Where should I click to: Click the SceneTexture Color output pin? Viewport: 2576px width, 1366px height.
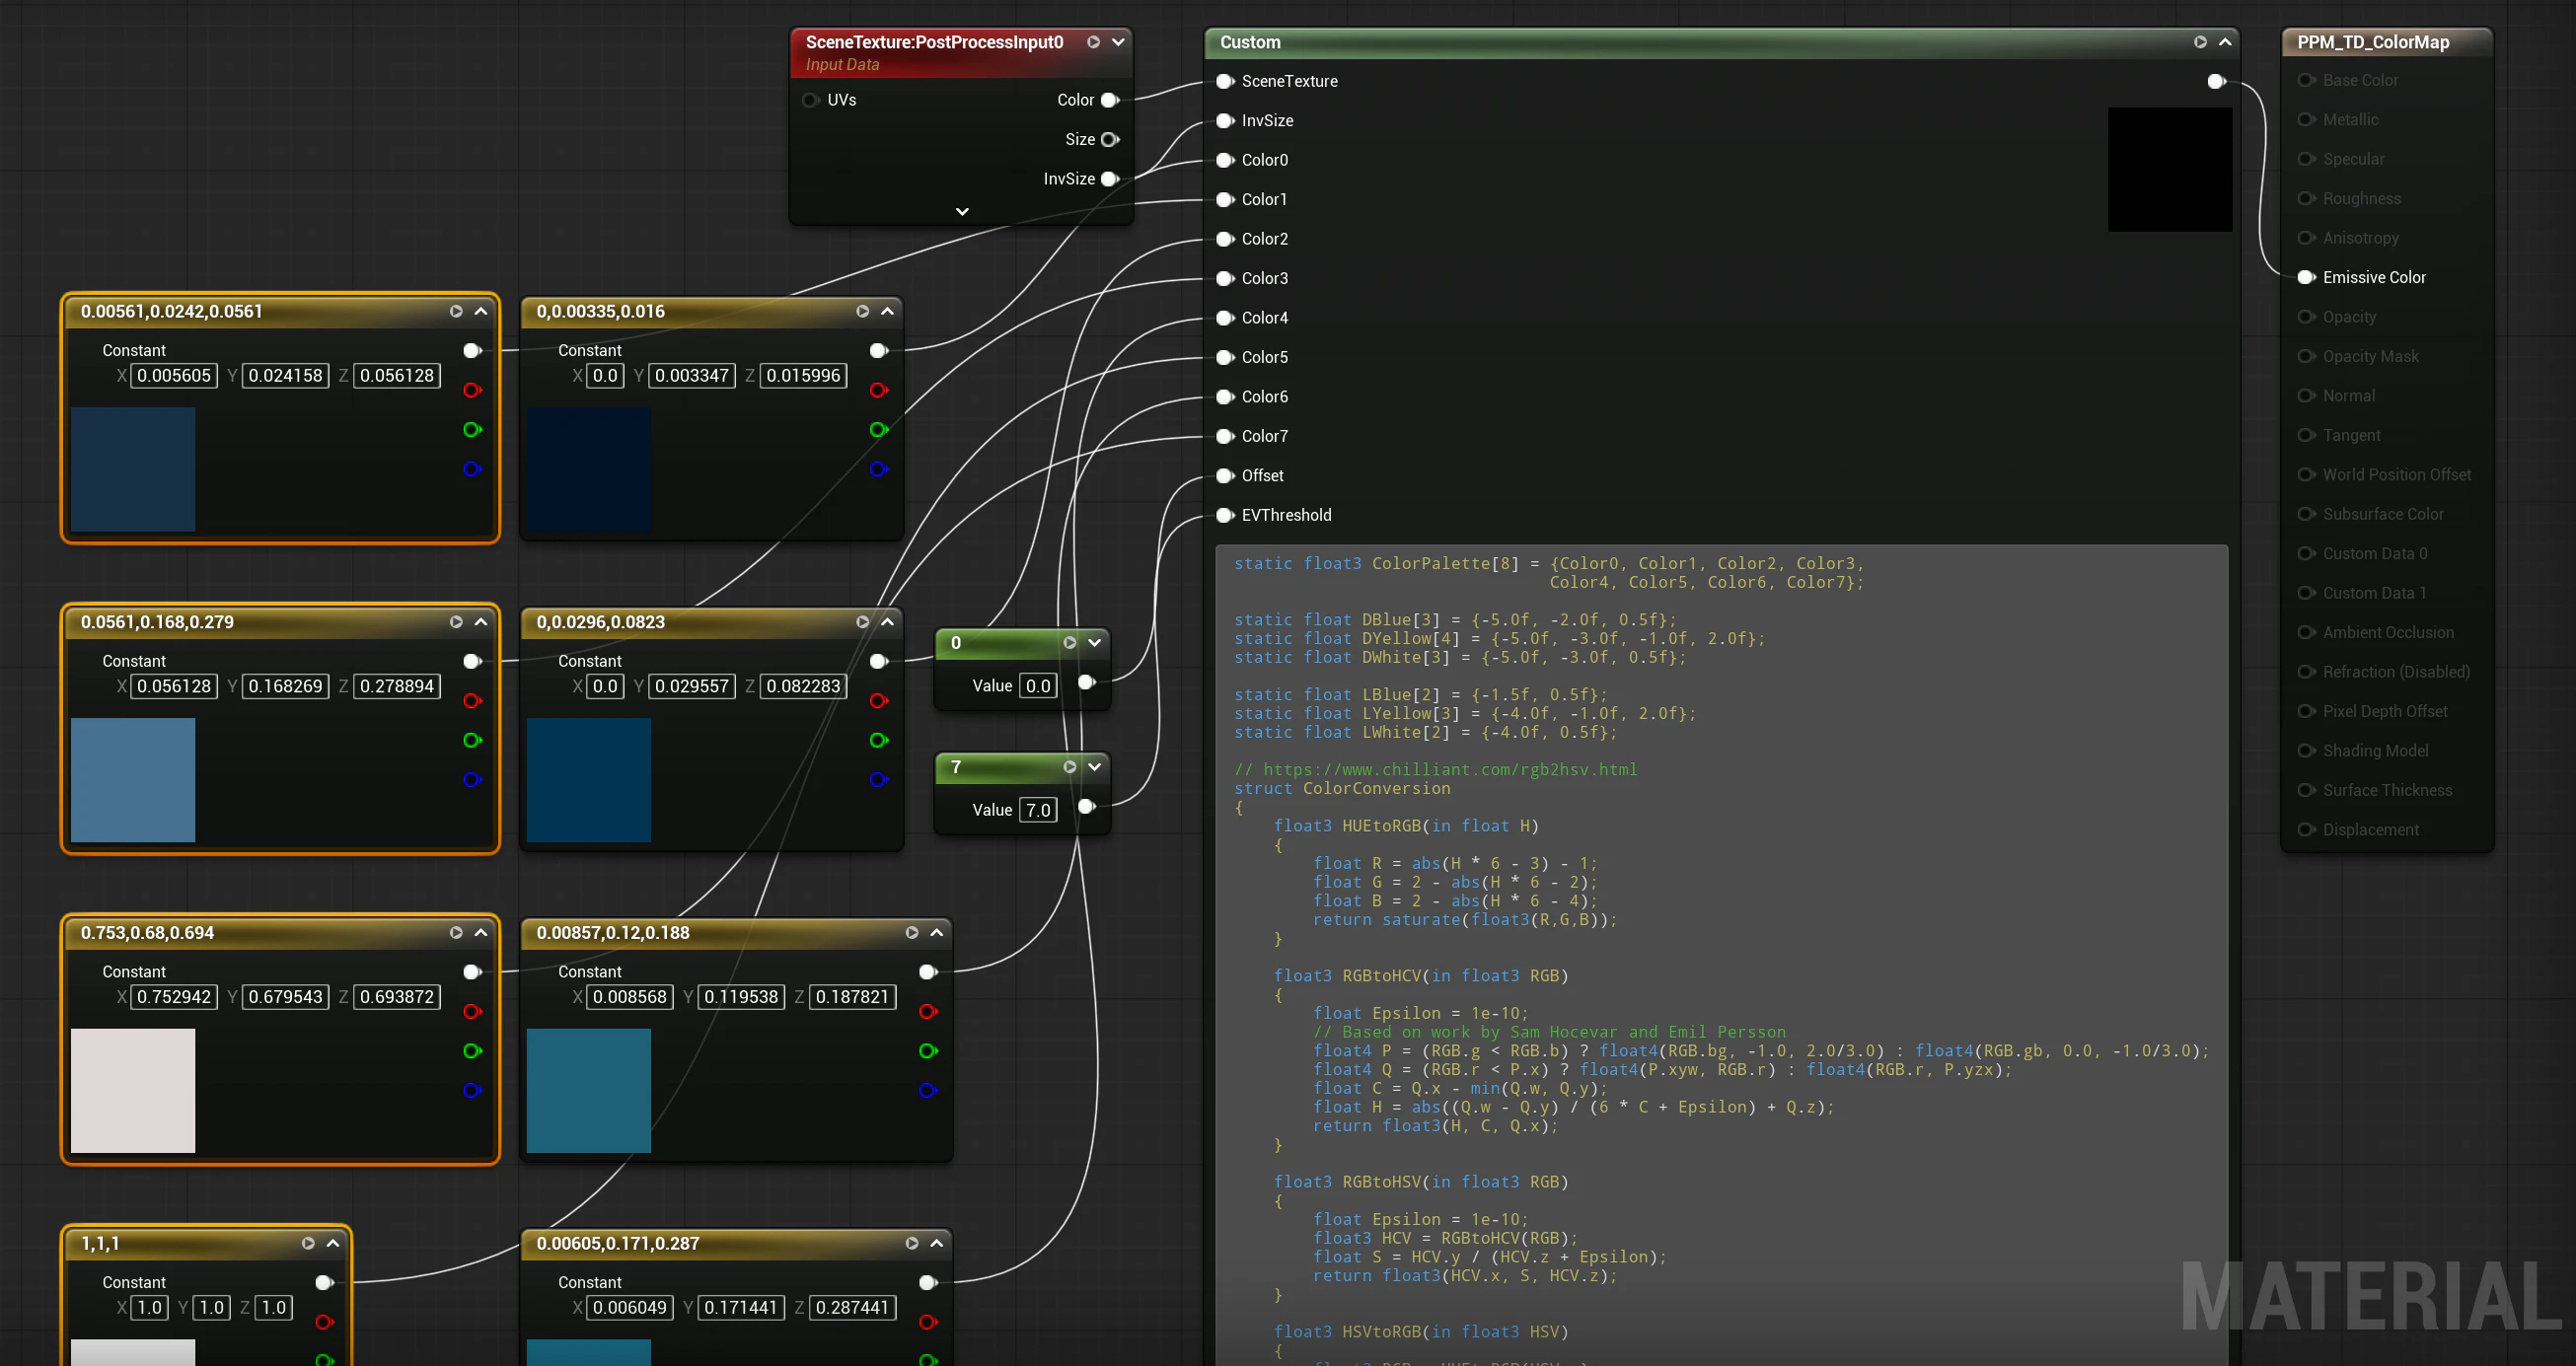click(1109, 100)
